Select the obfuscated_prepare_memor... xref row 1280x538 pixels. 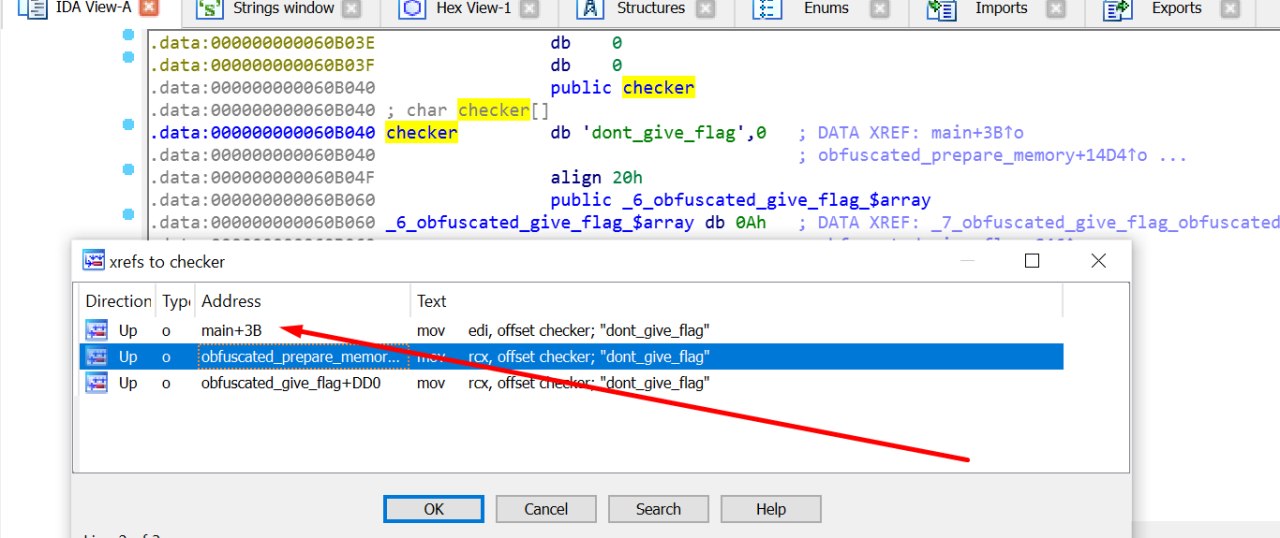(571, 356)
